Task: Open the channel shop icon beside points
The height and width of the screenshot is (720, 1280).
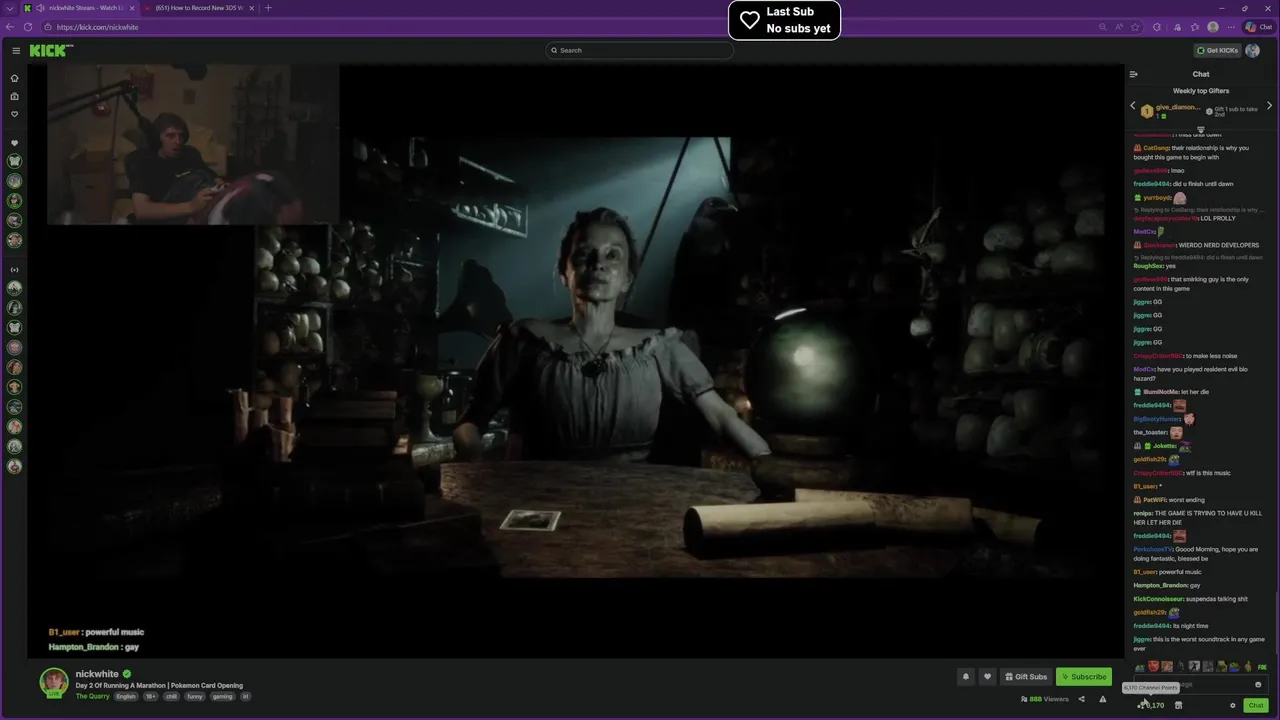Action: tap(1178, 705)
